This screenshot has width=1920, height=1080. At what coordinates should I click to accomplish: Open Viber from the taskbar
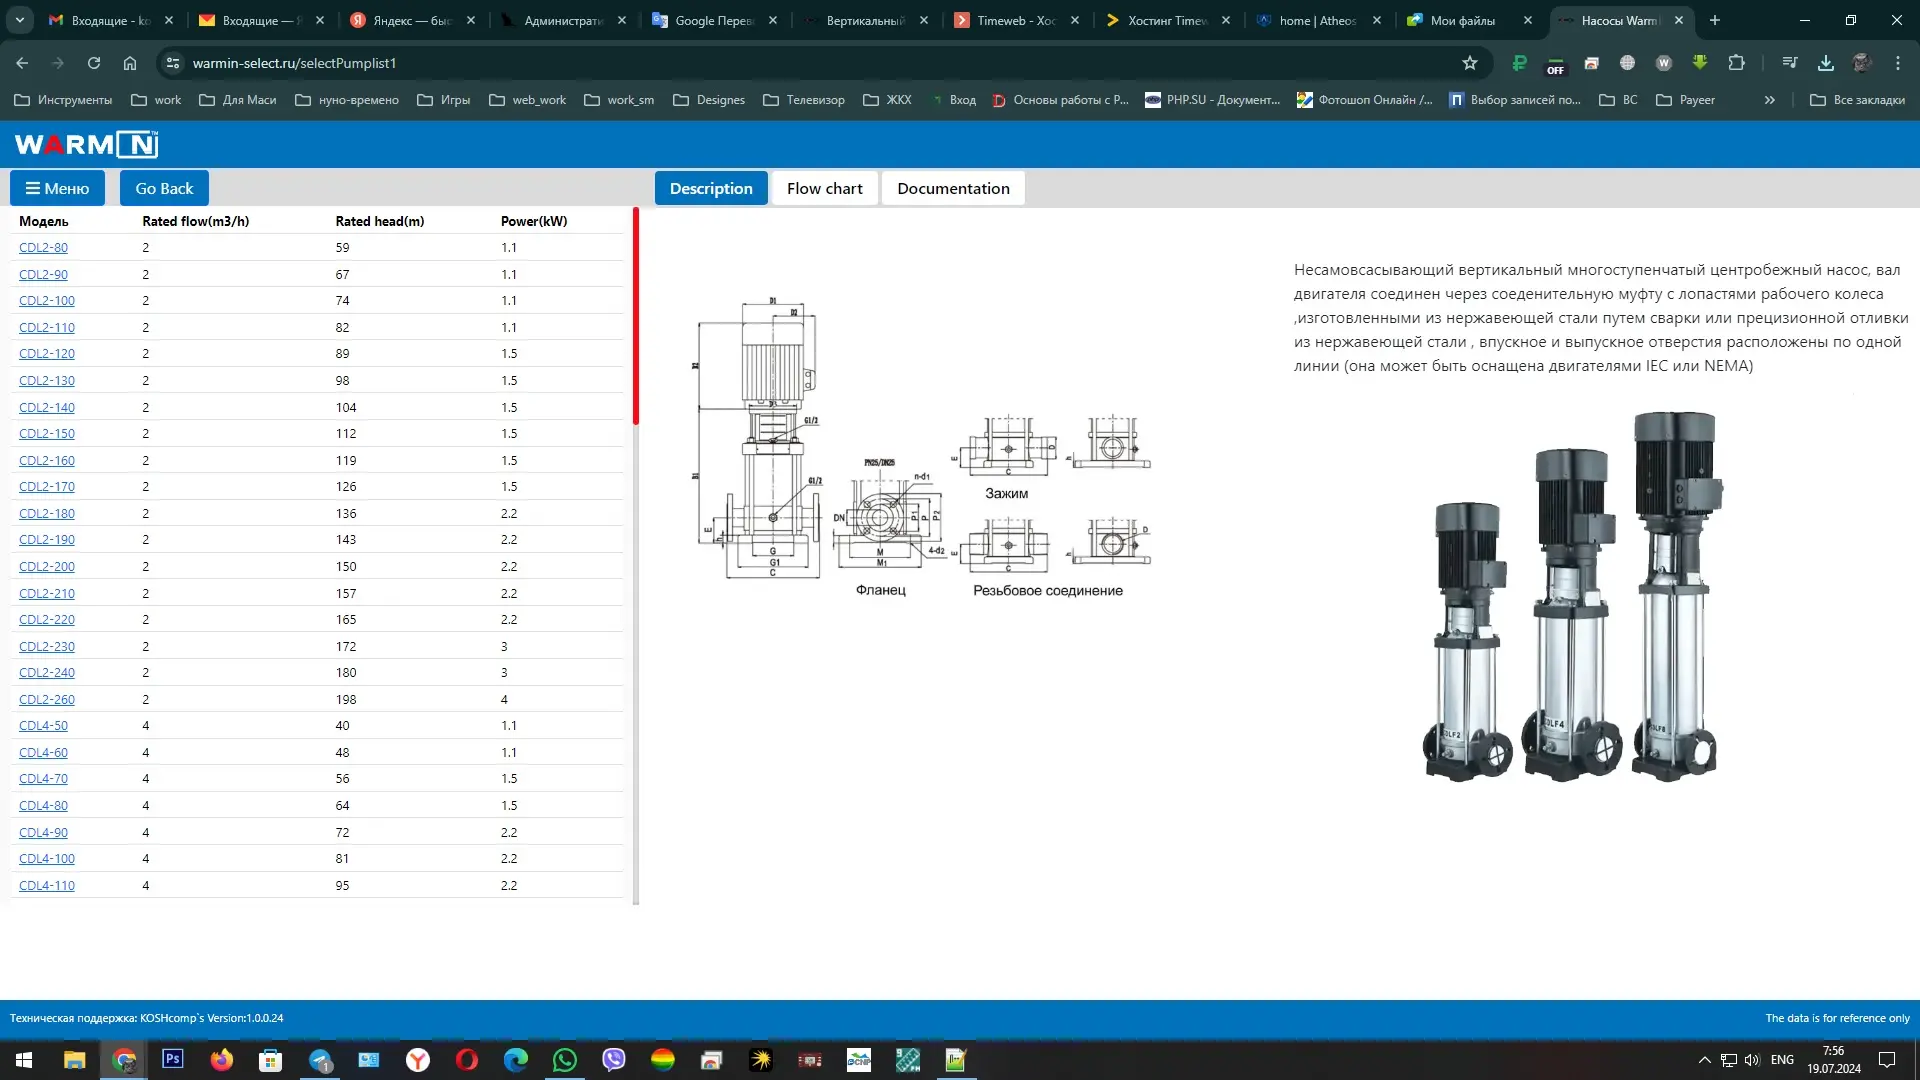click(x=614, y=1060)
